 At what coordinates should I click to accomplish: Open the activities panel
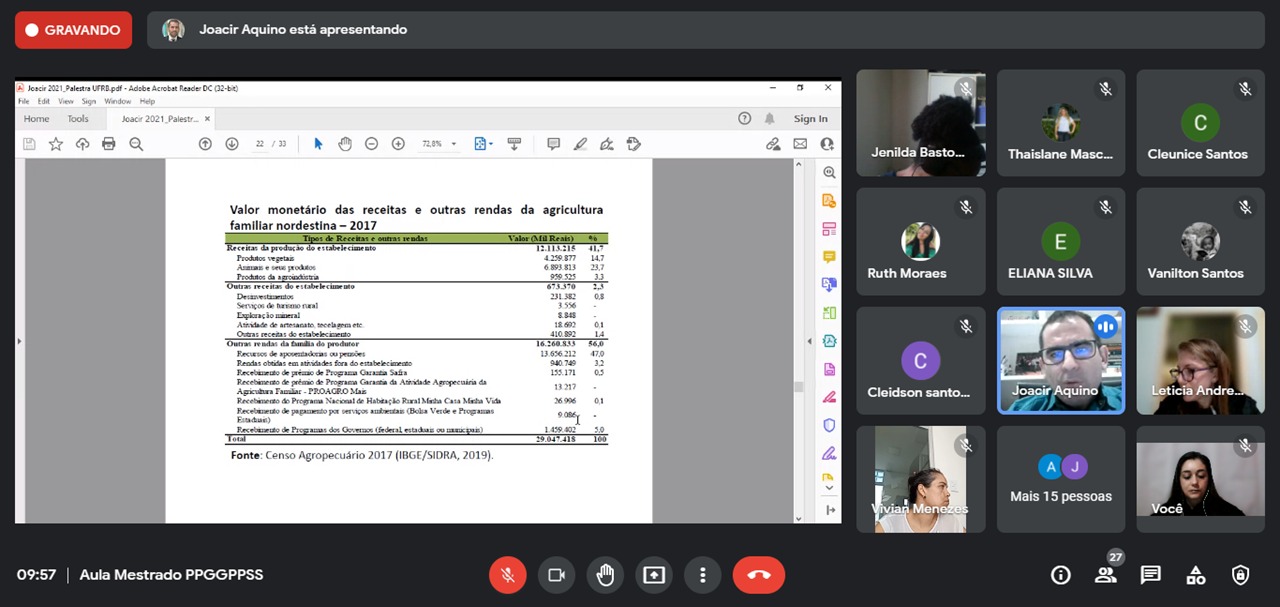pyautogui.click(x=1195, y=575)
